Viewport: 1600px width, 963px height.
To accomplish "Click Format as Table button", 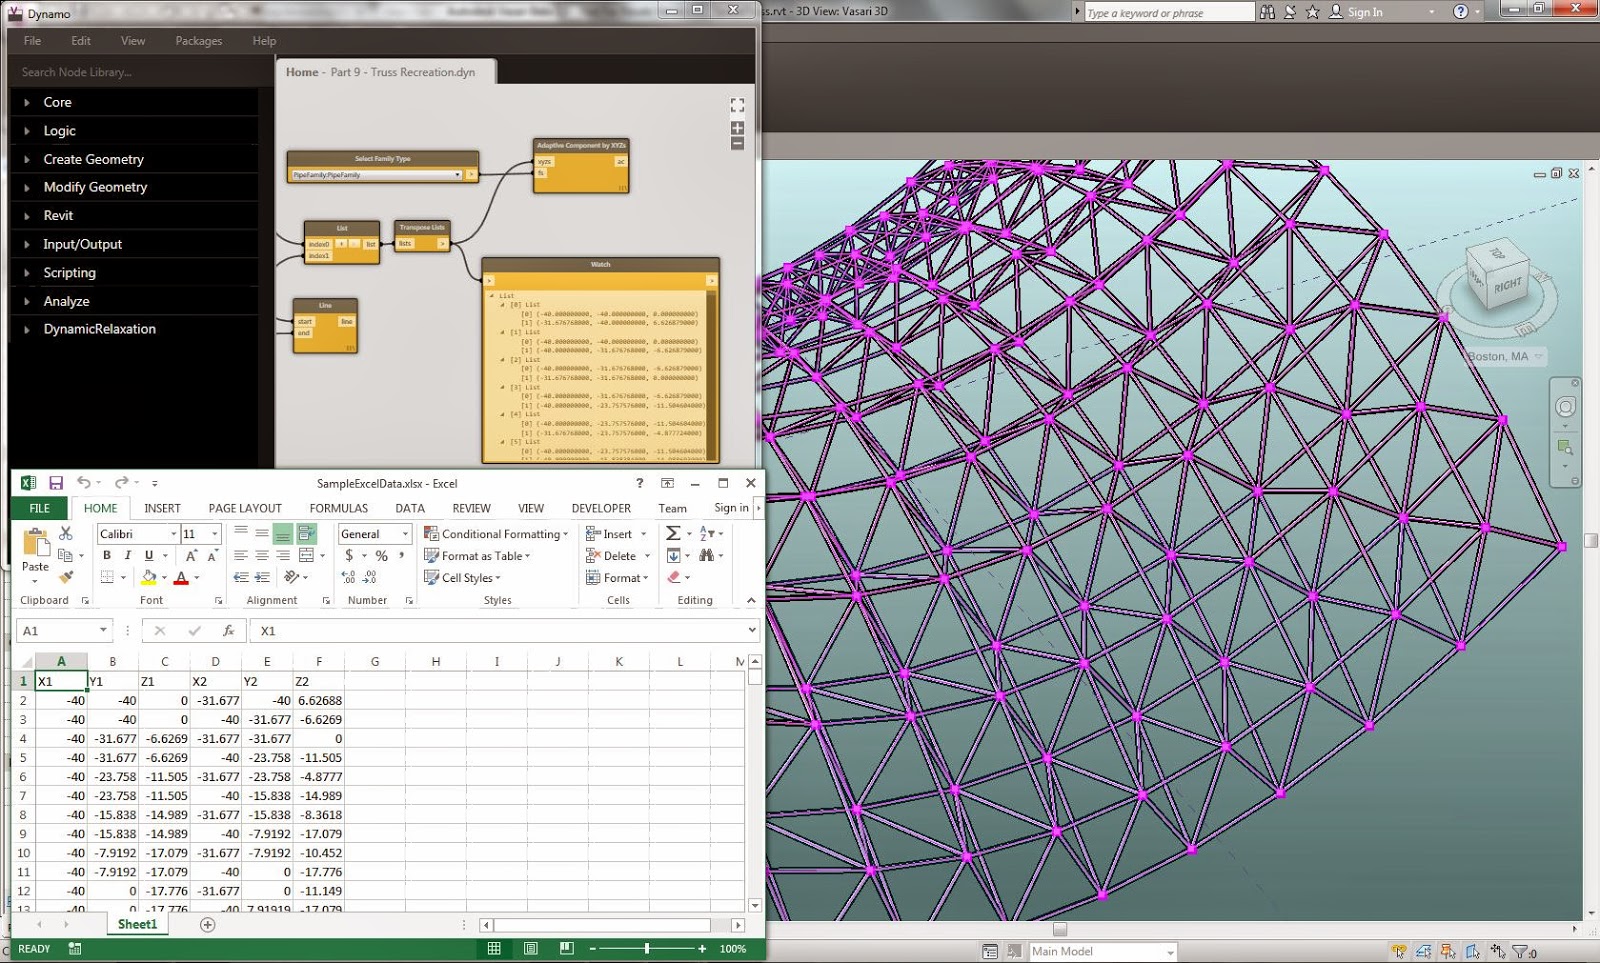I will tap(477, 555).
